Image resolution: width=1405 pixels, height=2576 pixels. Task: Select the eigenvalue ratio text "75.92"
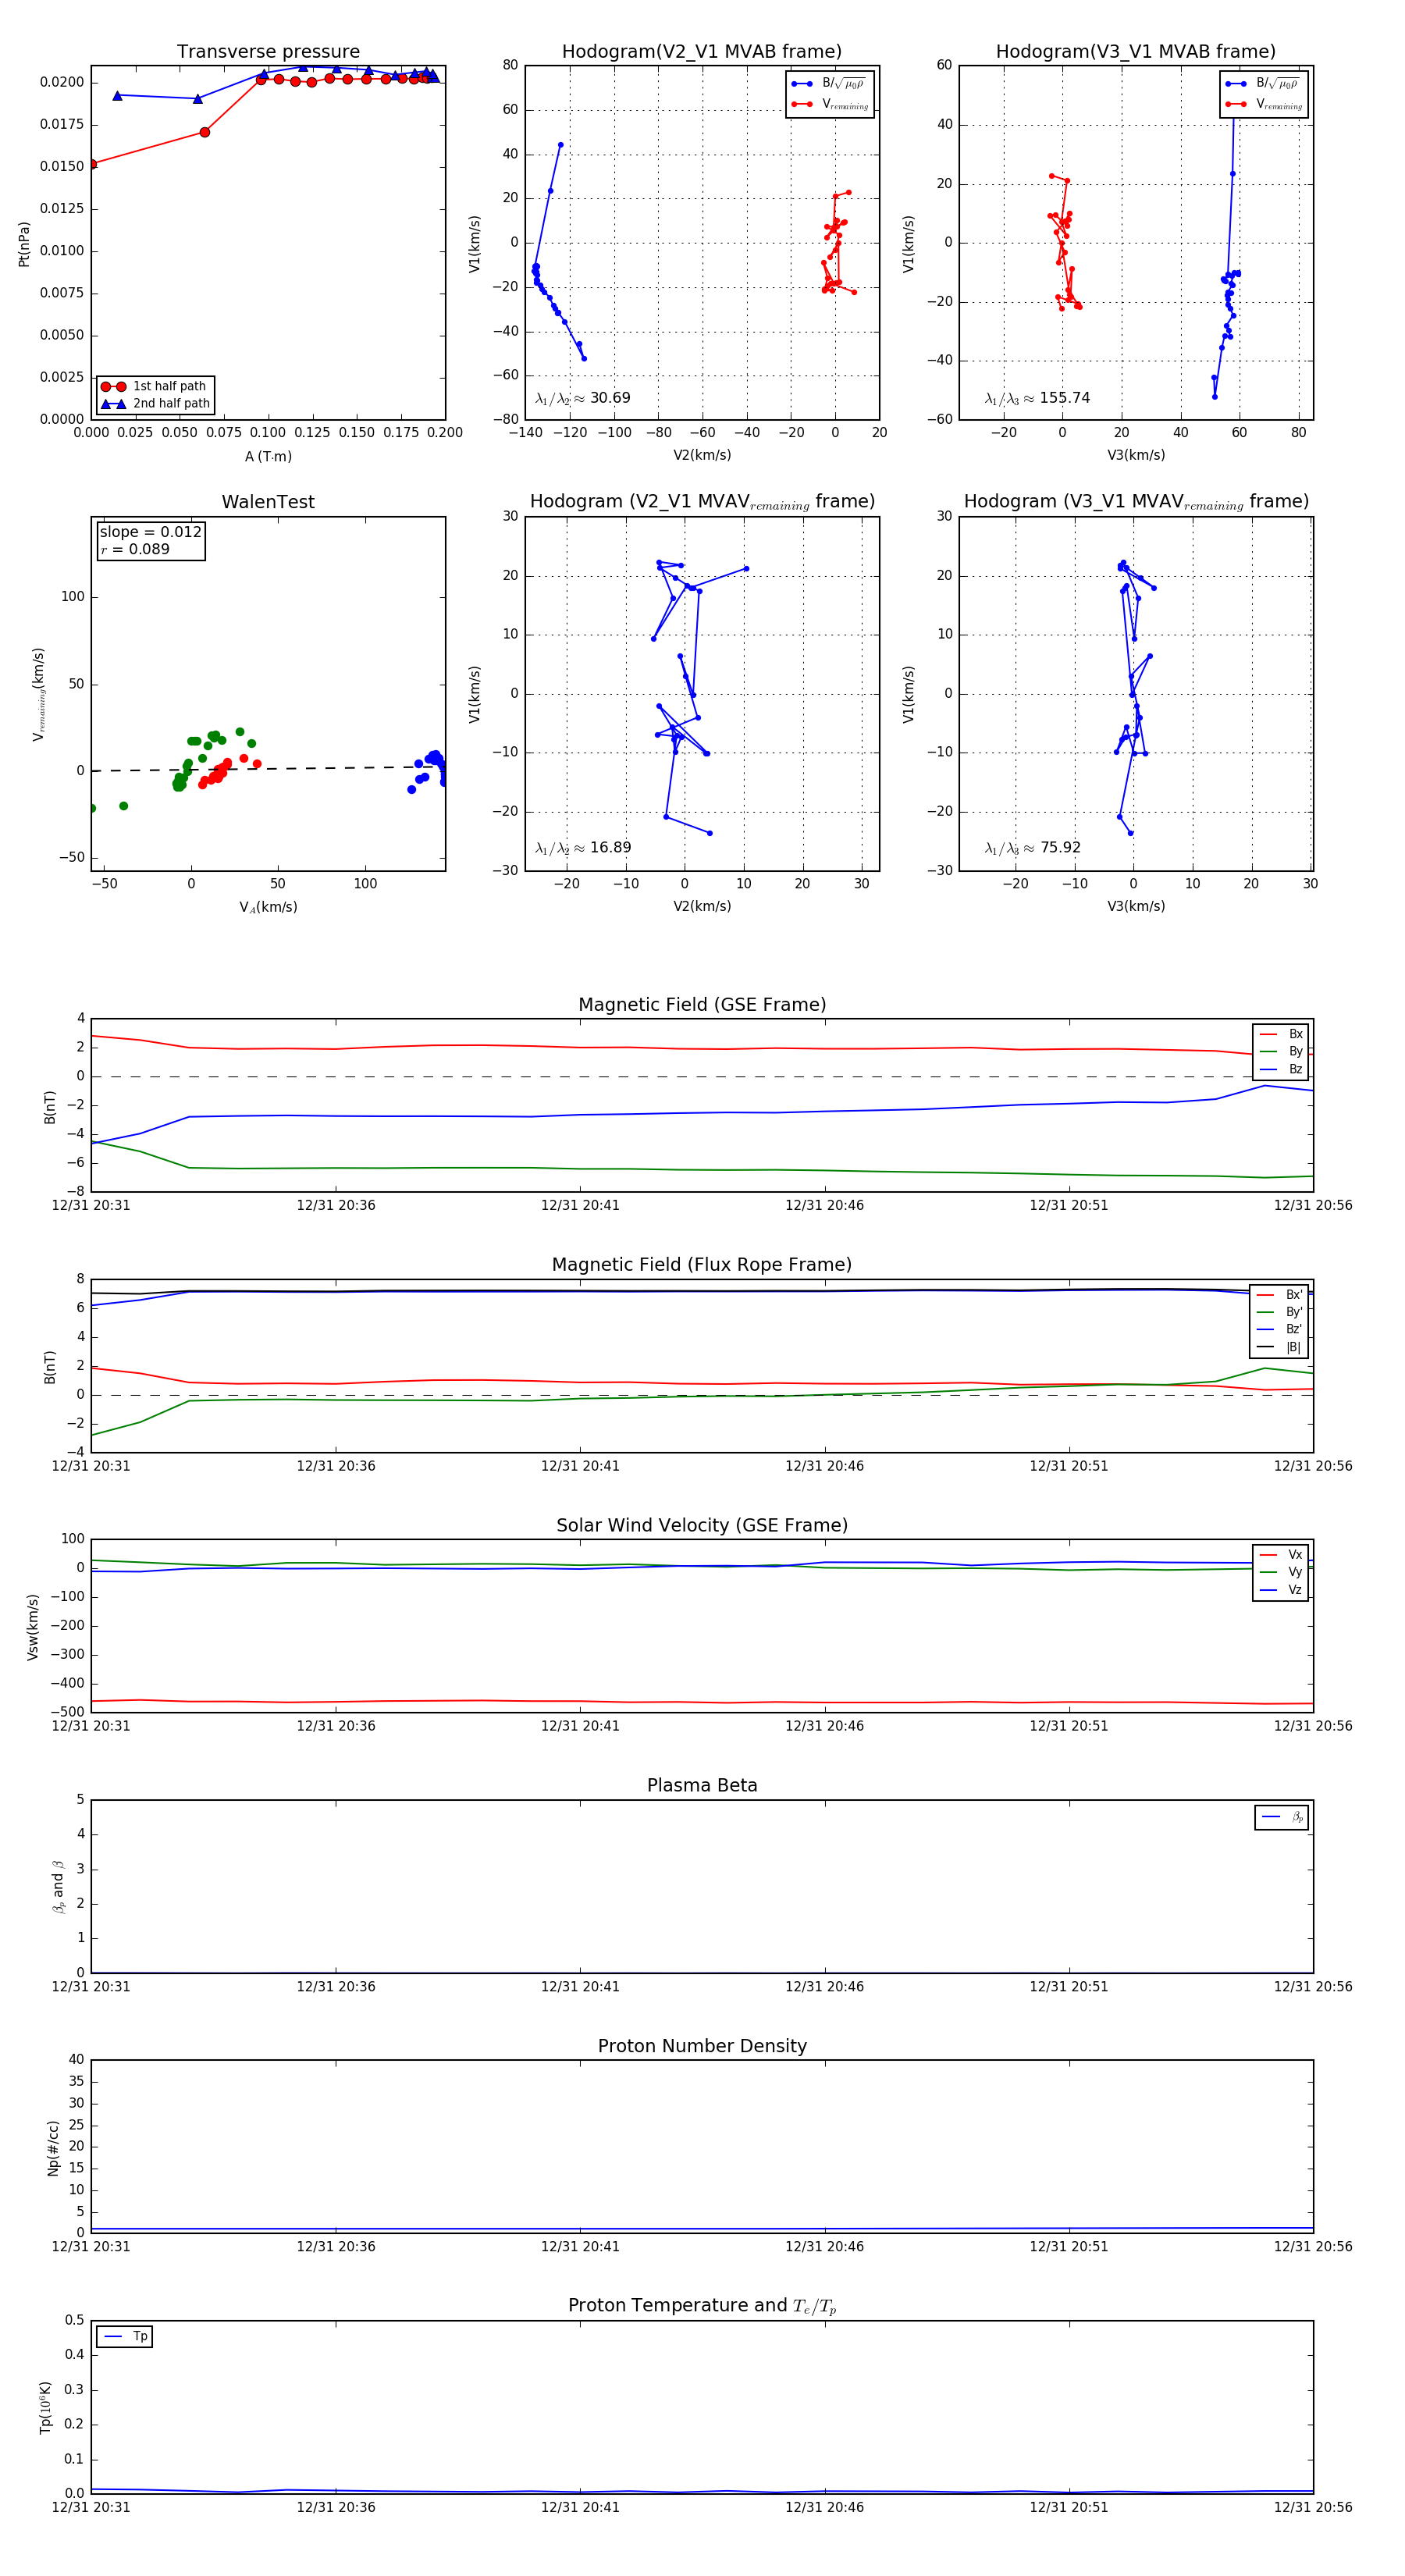click(x=1060, y=848)
